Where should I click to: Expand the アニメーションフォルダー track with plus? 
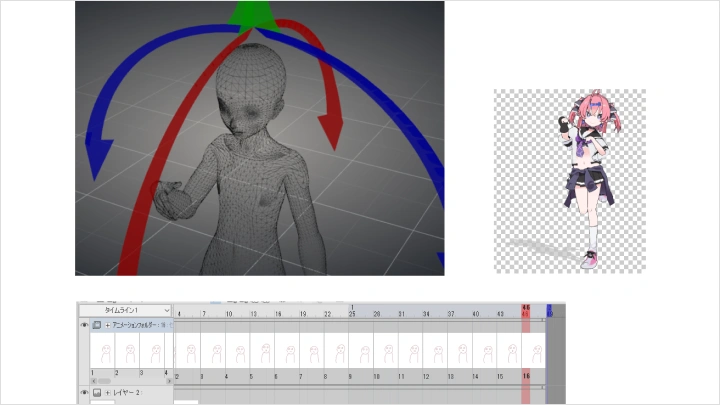(108, 325)
